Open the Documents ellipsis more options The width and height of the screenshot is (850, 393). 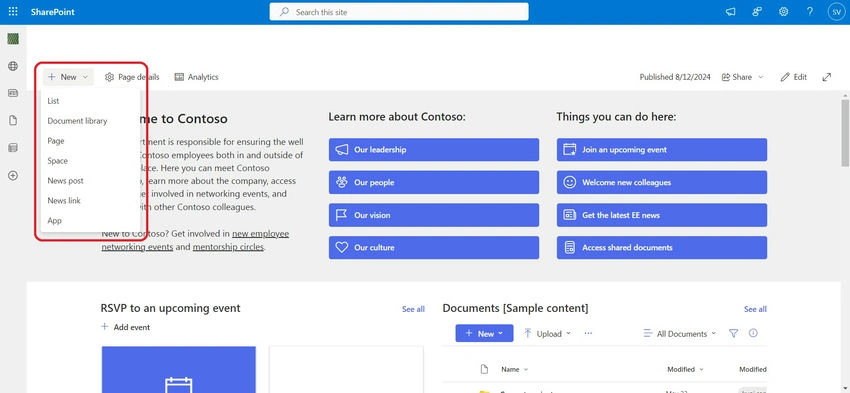588,333
